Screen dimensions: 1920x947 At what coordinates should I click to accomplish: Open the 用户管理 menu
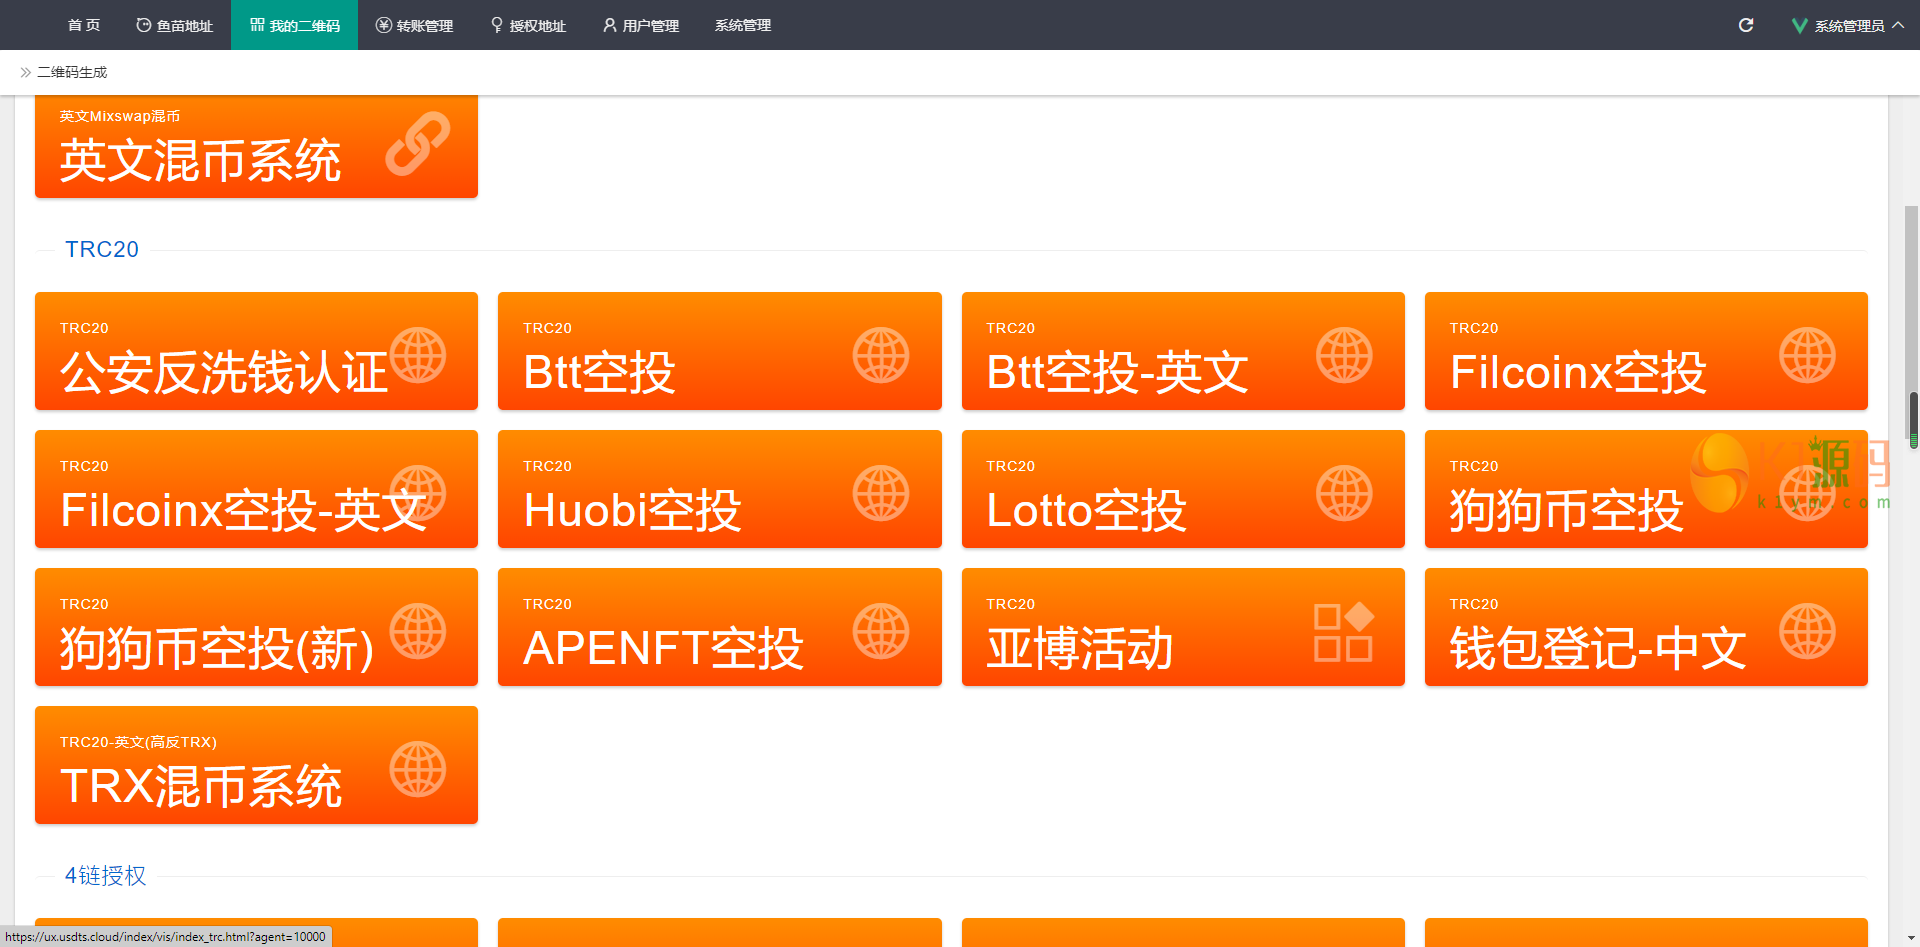point(641,25)
